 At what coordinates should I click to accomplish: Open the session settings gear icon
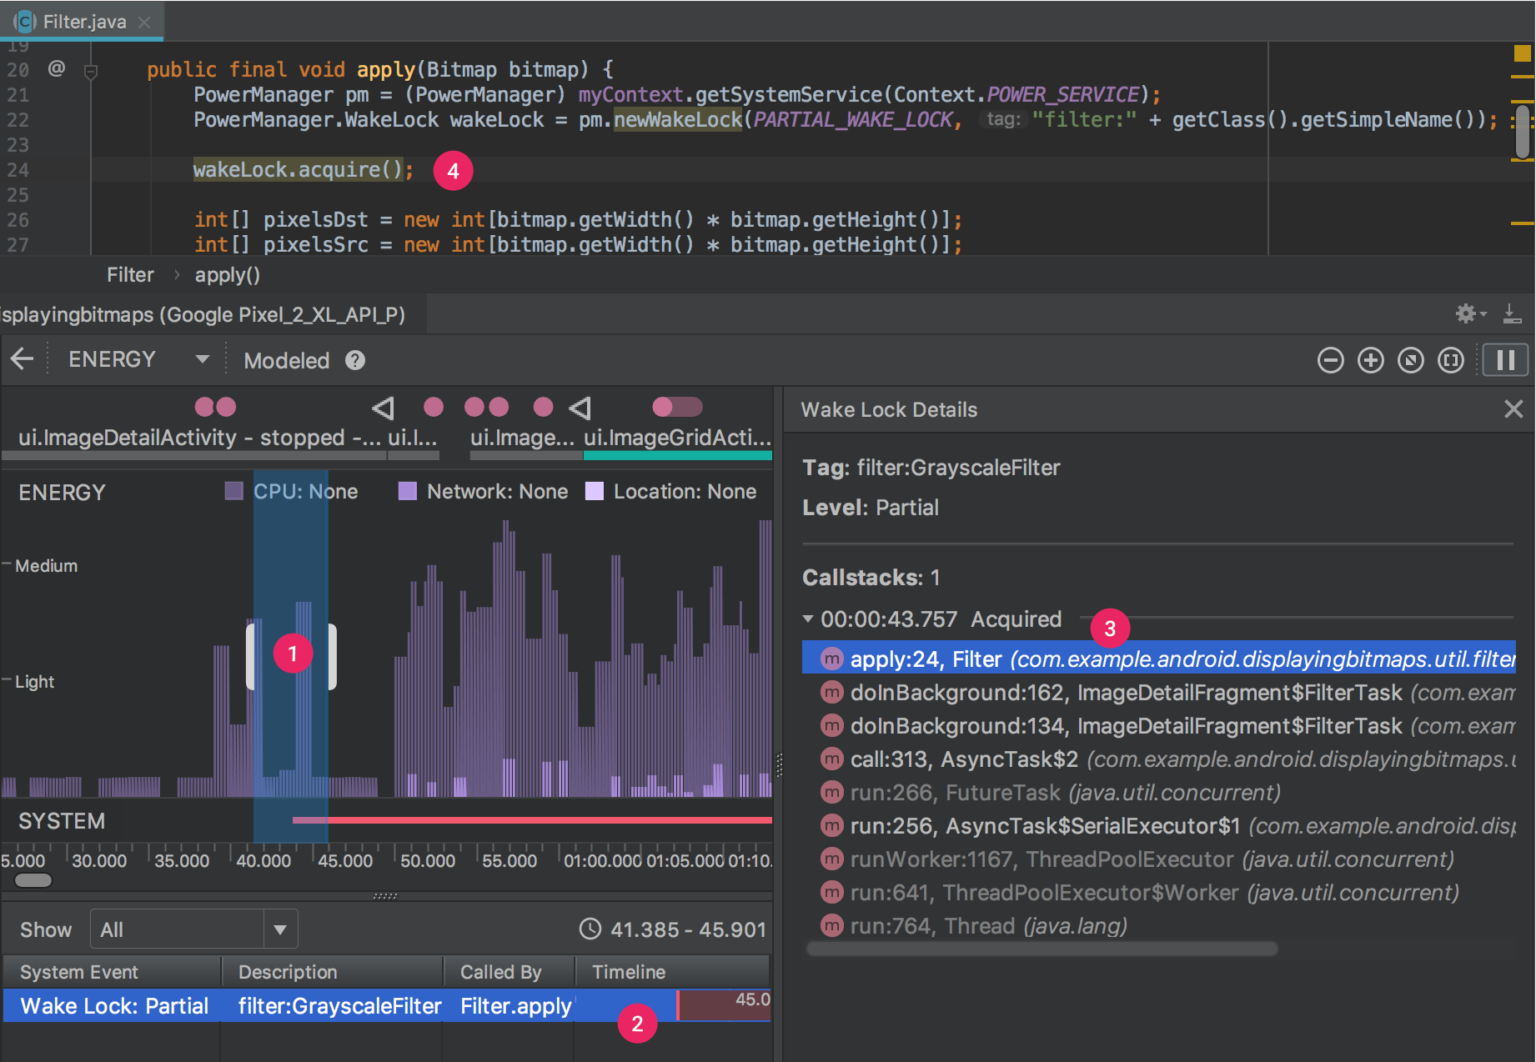(1466, 313)
